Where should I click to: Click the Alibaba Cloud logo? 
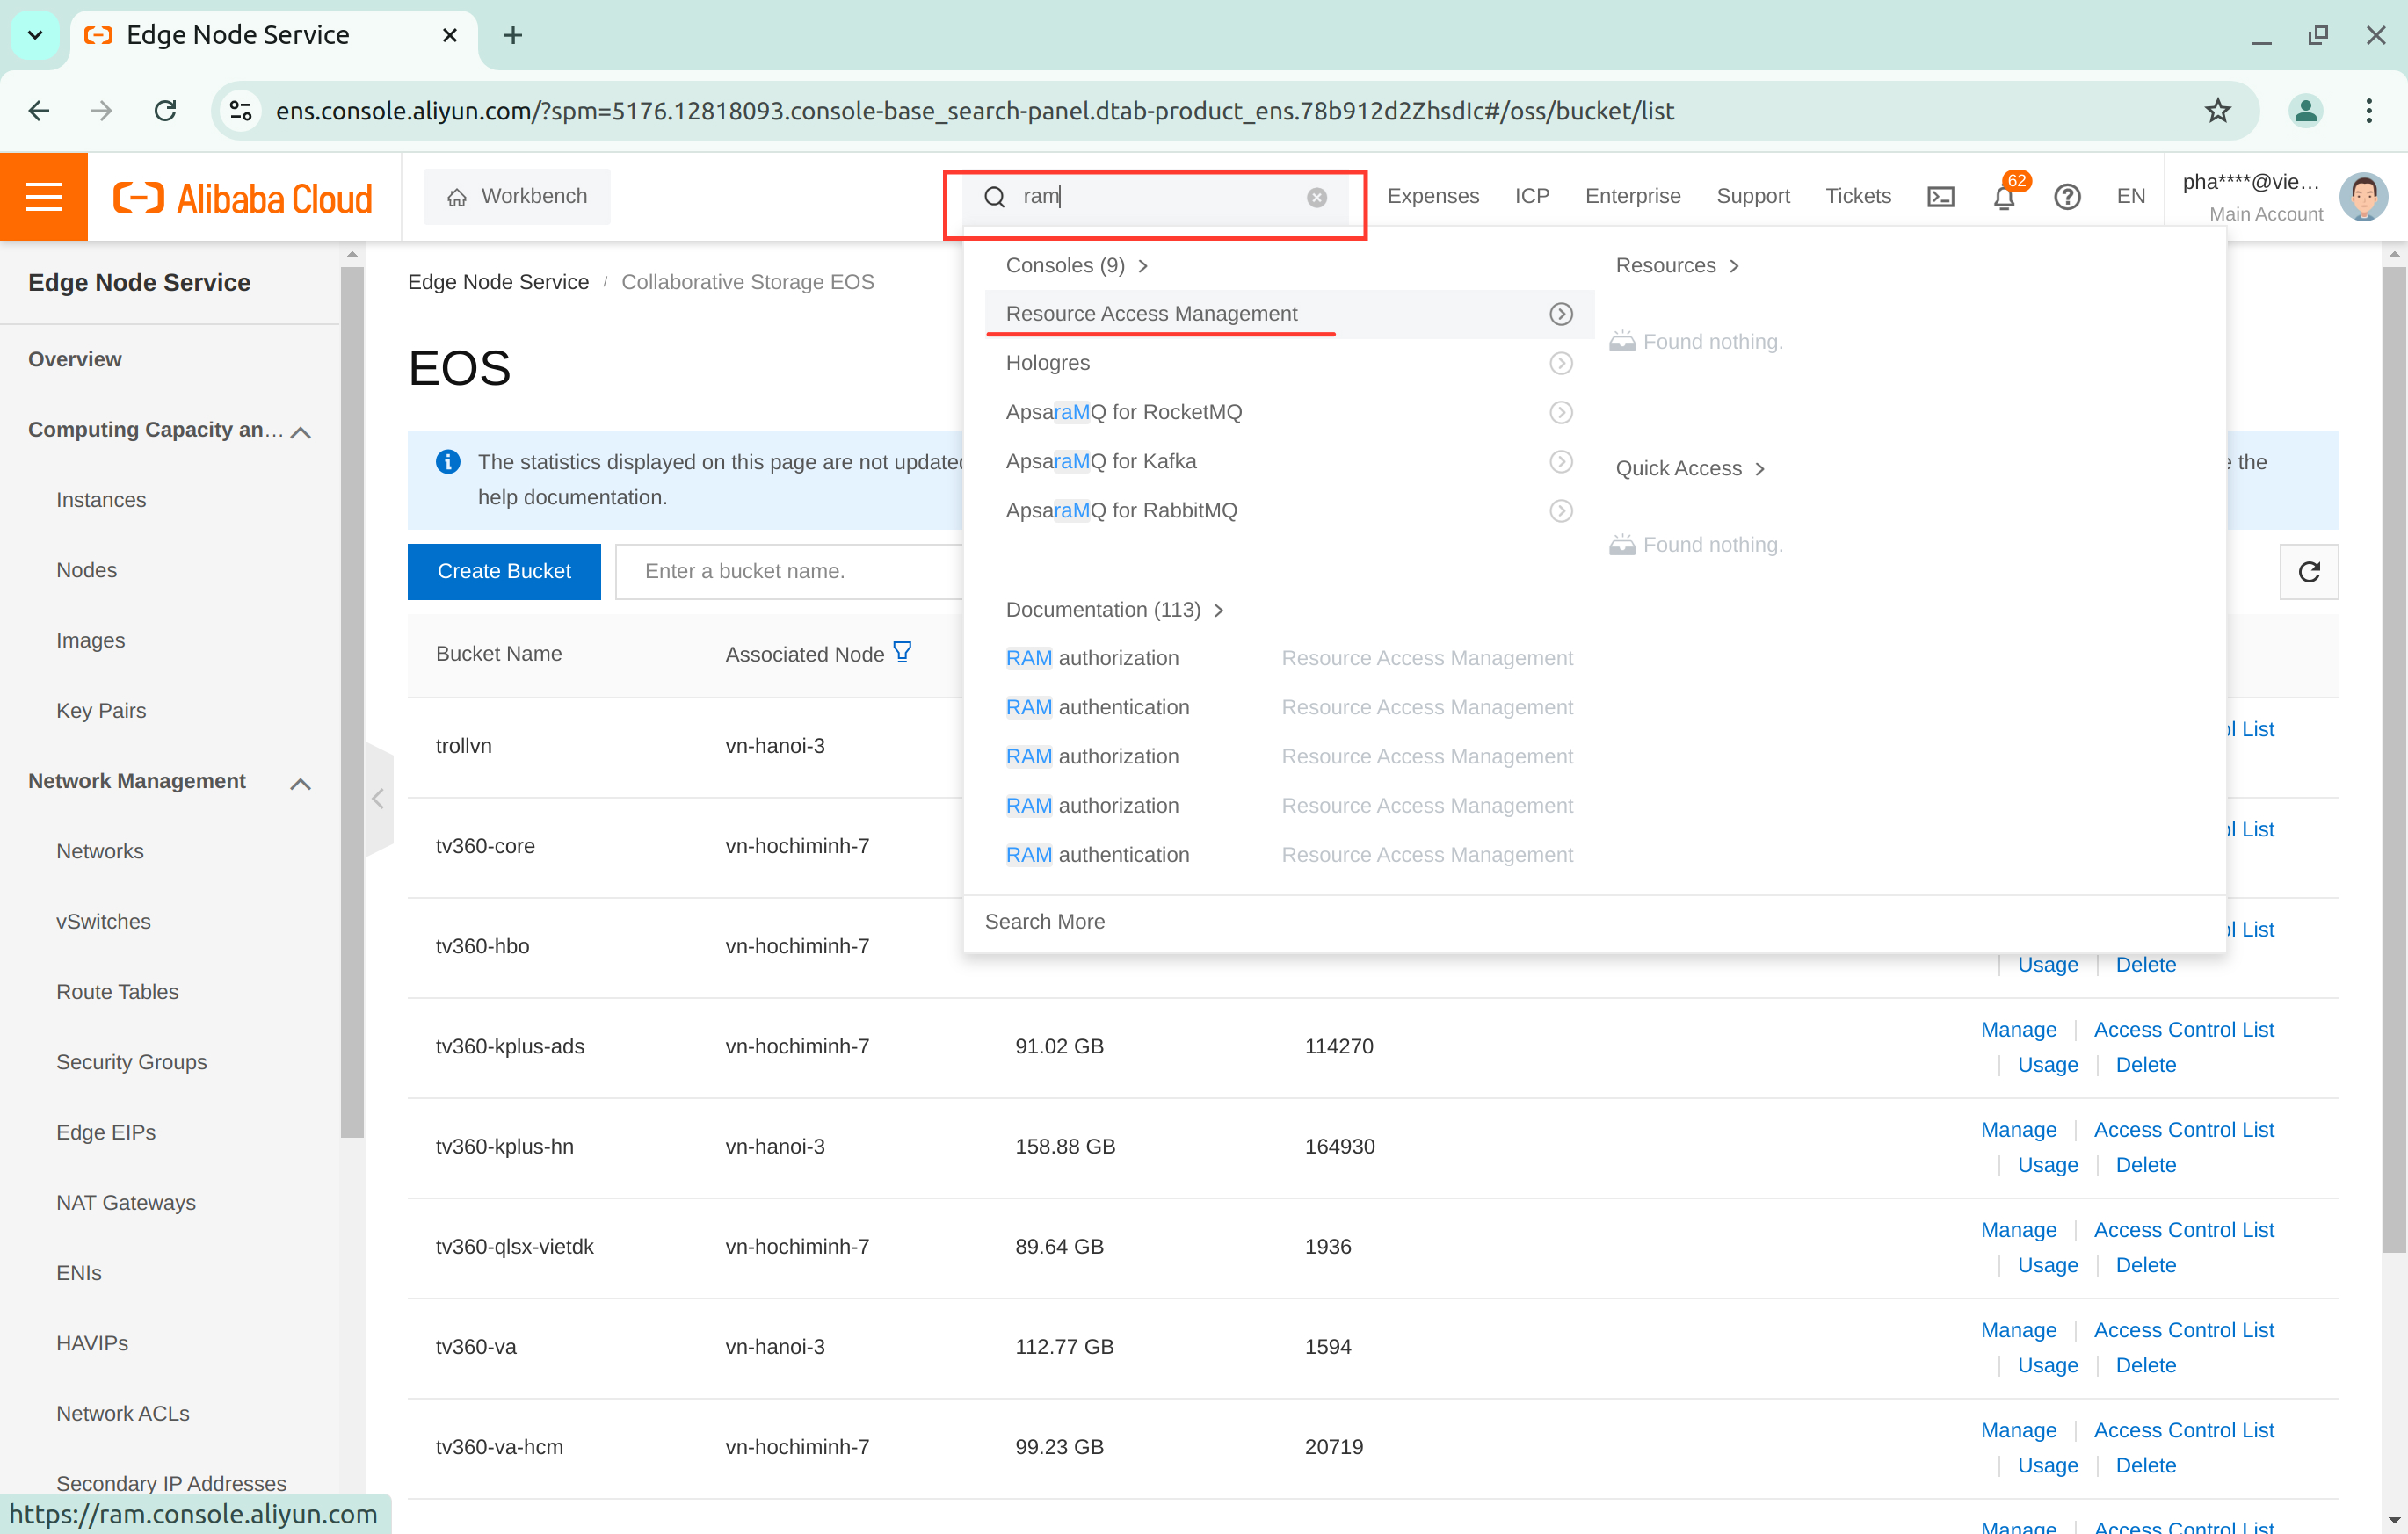click(242, 198)
